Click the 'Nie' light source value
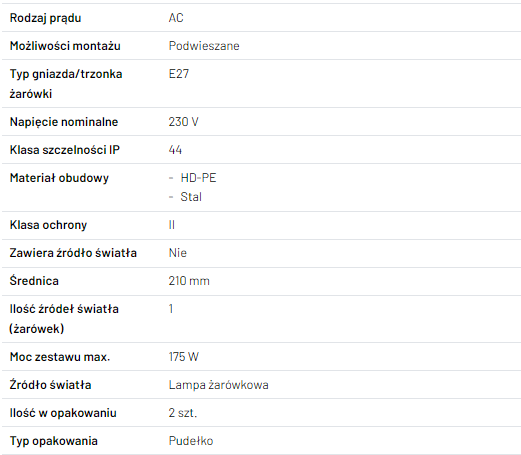 (x=178, y=253)
